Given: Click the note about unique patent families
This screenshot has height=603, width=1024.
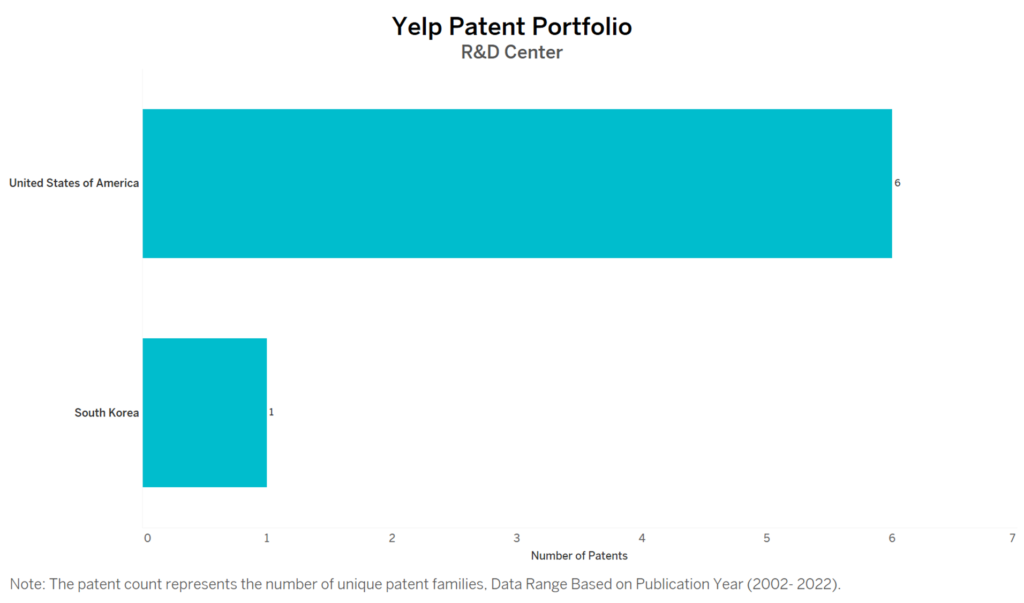Looking at the screenshot, I should (x=425, y=584).
